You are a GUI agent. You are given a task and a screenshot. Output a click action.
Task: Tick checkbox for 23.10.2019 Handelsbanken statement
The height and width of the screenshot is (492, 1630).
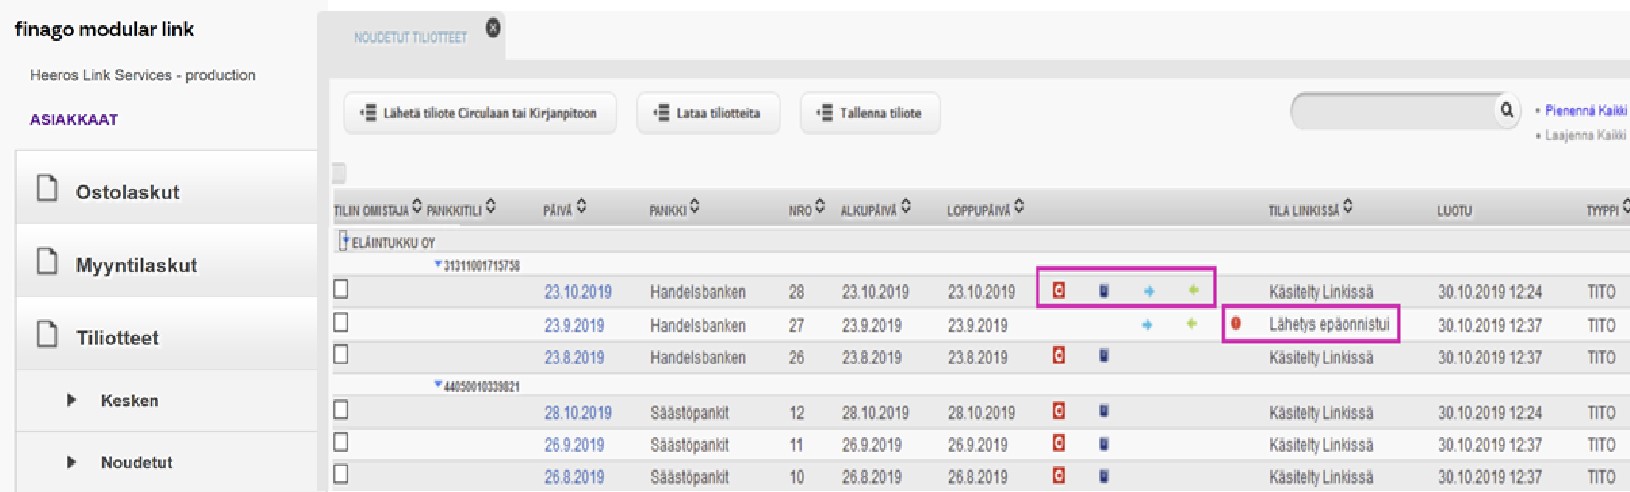341,289
